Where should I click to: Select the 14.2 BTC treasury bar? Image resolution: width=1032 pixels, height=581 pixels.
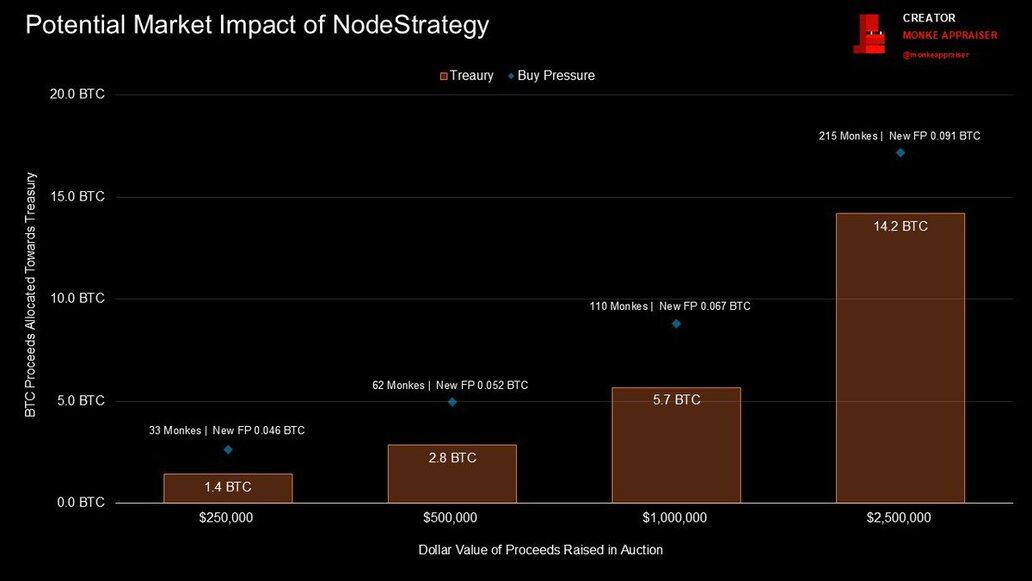pos(900,358)
